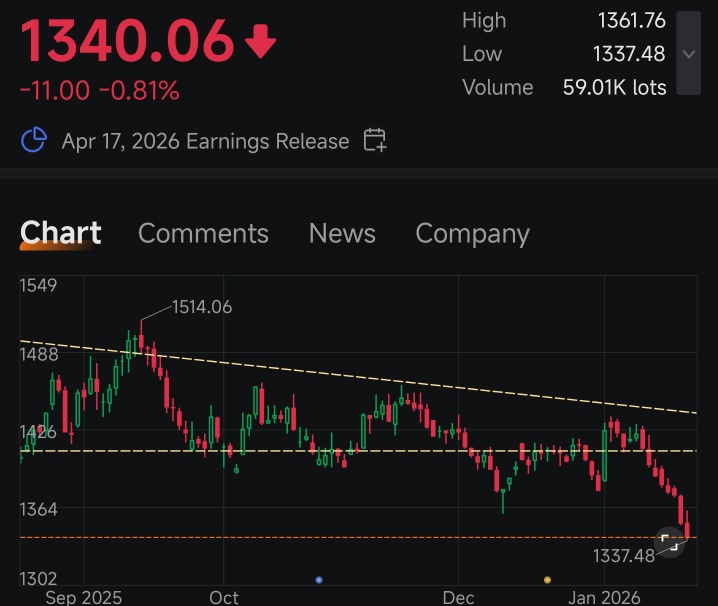Screen dimensions: 718x606
Task: Click the -11.00 -0.81% change text
Action: (100, 90)
